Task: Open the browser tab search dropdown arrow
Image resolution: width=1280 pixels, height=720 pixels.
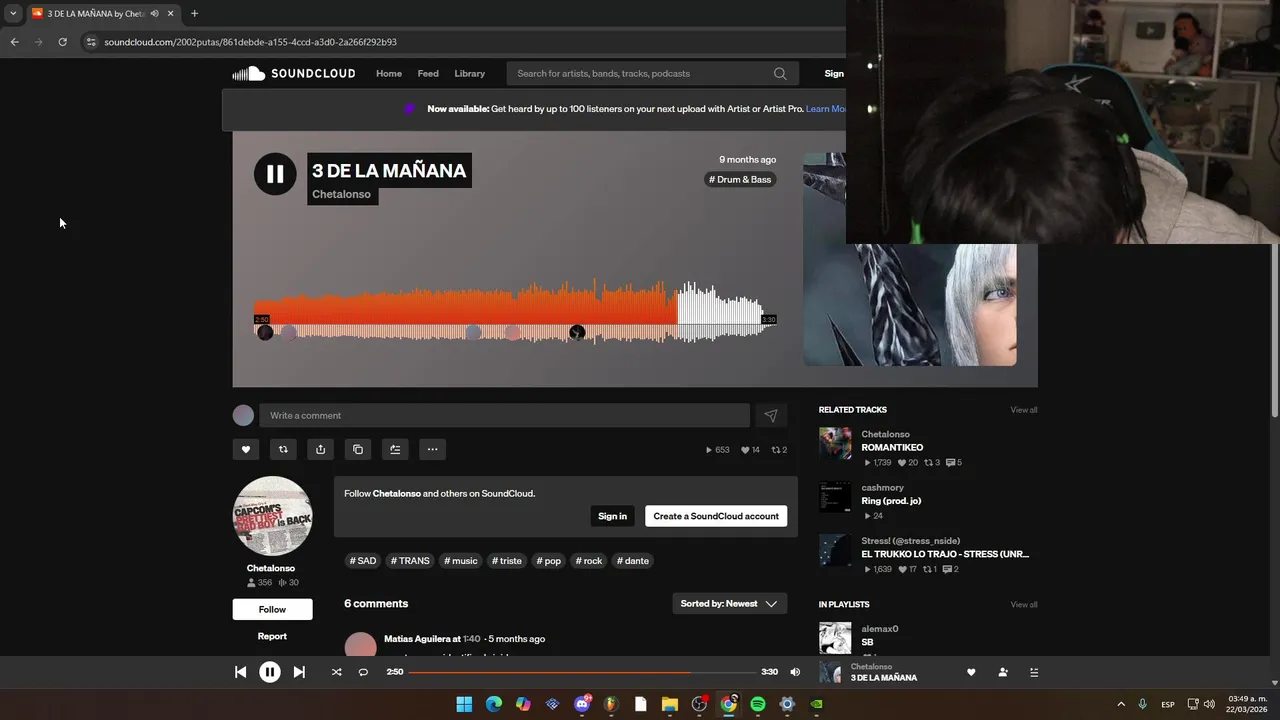Action: click(13, 13)
